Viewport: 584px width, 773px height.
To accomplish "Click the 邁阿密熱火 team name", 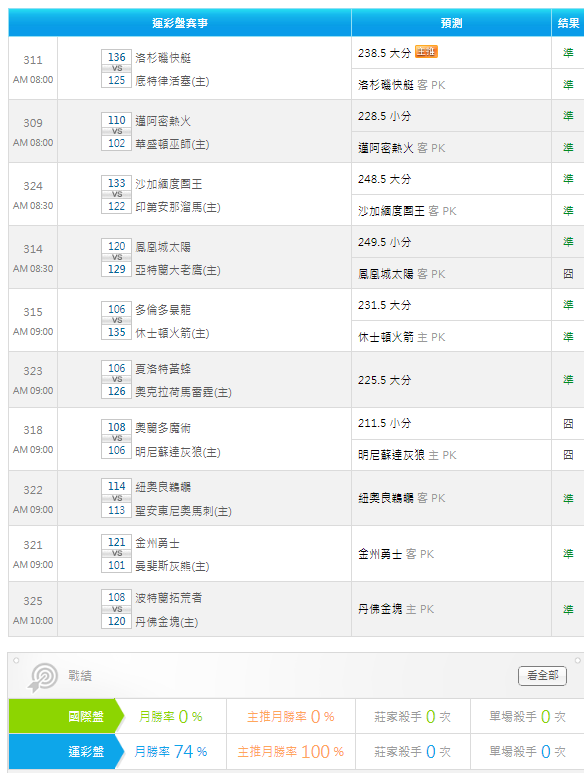I will pyautogui.click(x=163, y=121).
